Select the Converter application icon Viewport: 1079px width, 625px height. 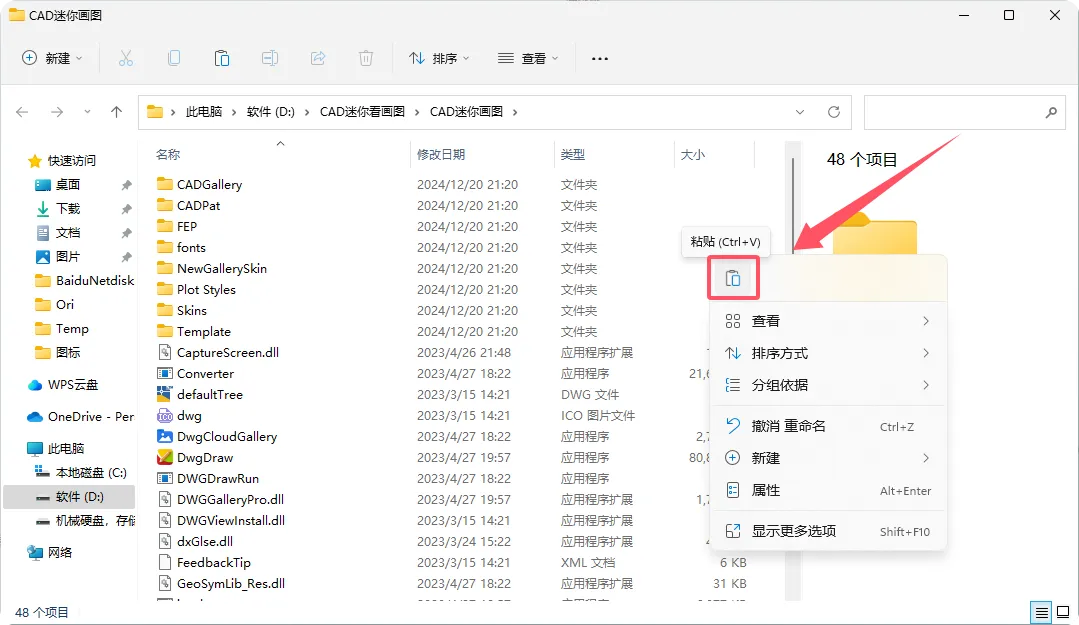coord(164,373)
